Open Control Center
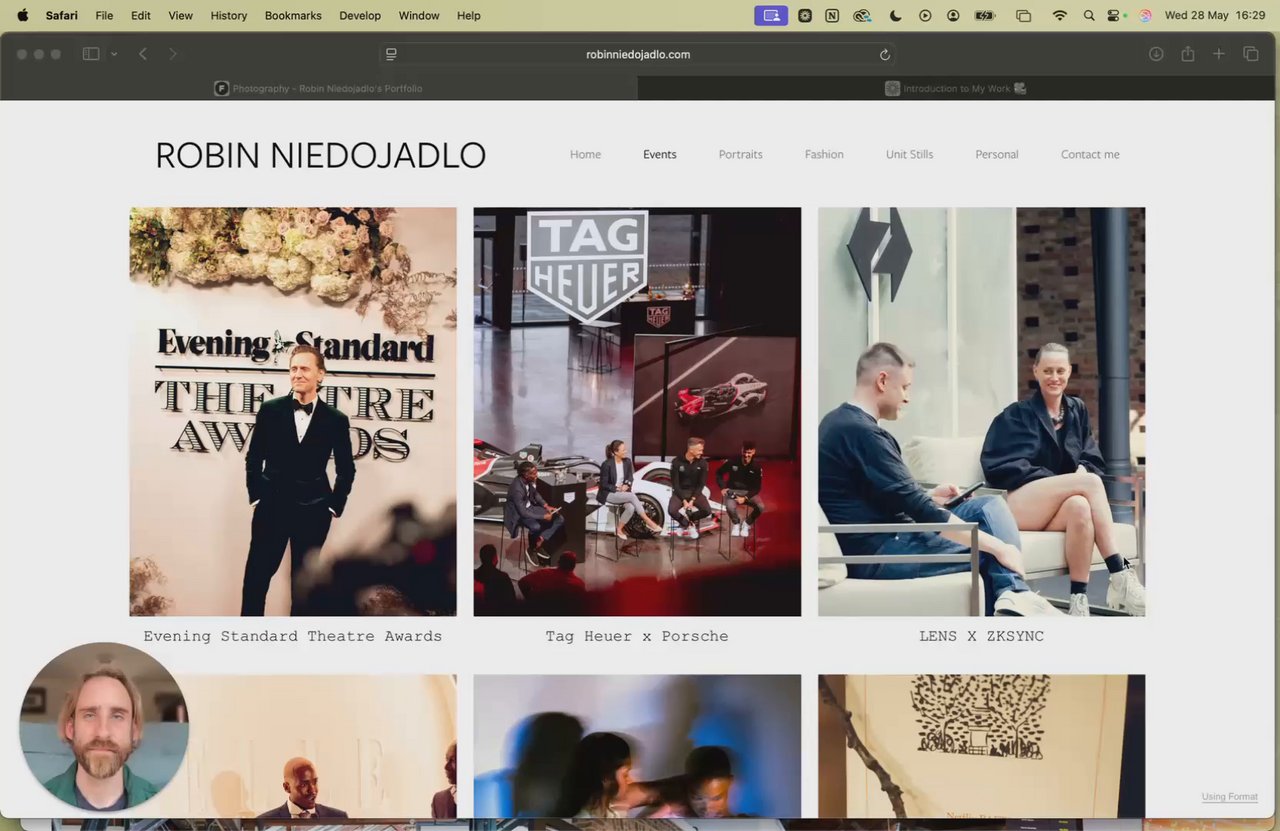This screenshot has width=1280, height=831. coord(1115,15)
